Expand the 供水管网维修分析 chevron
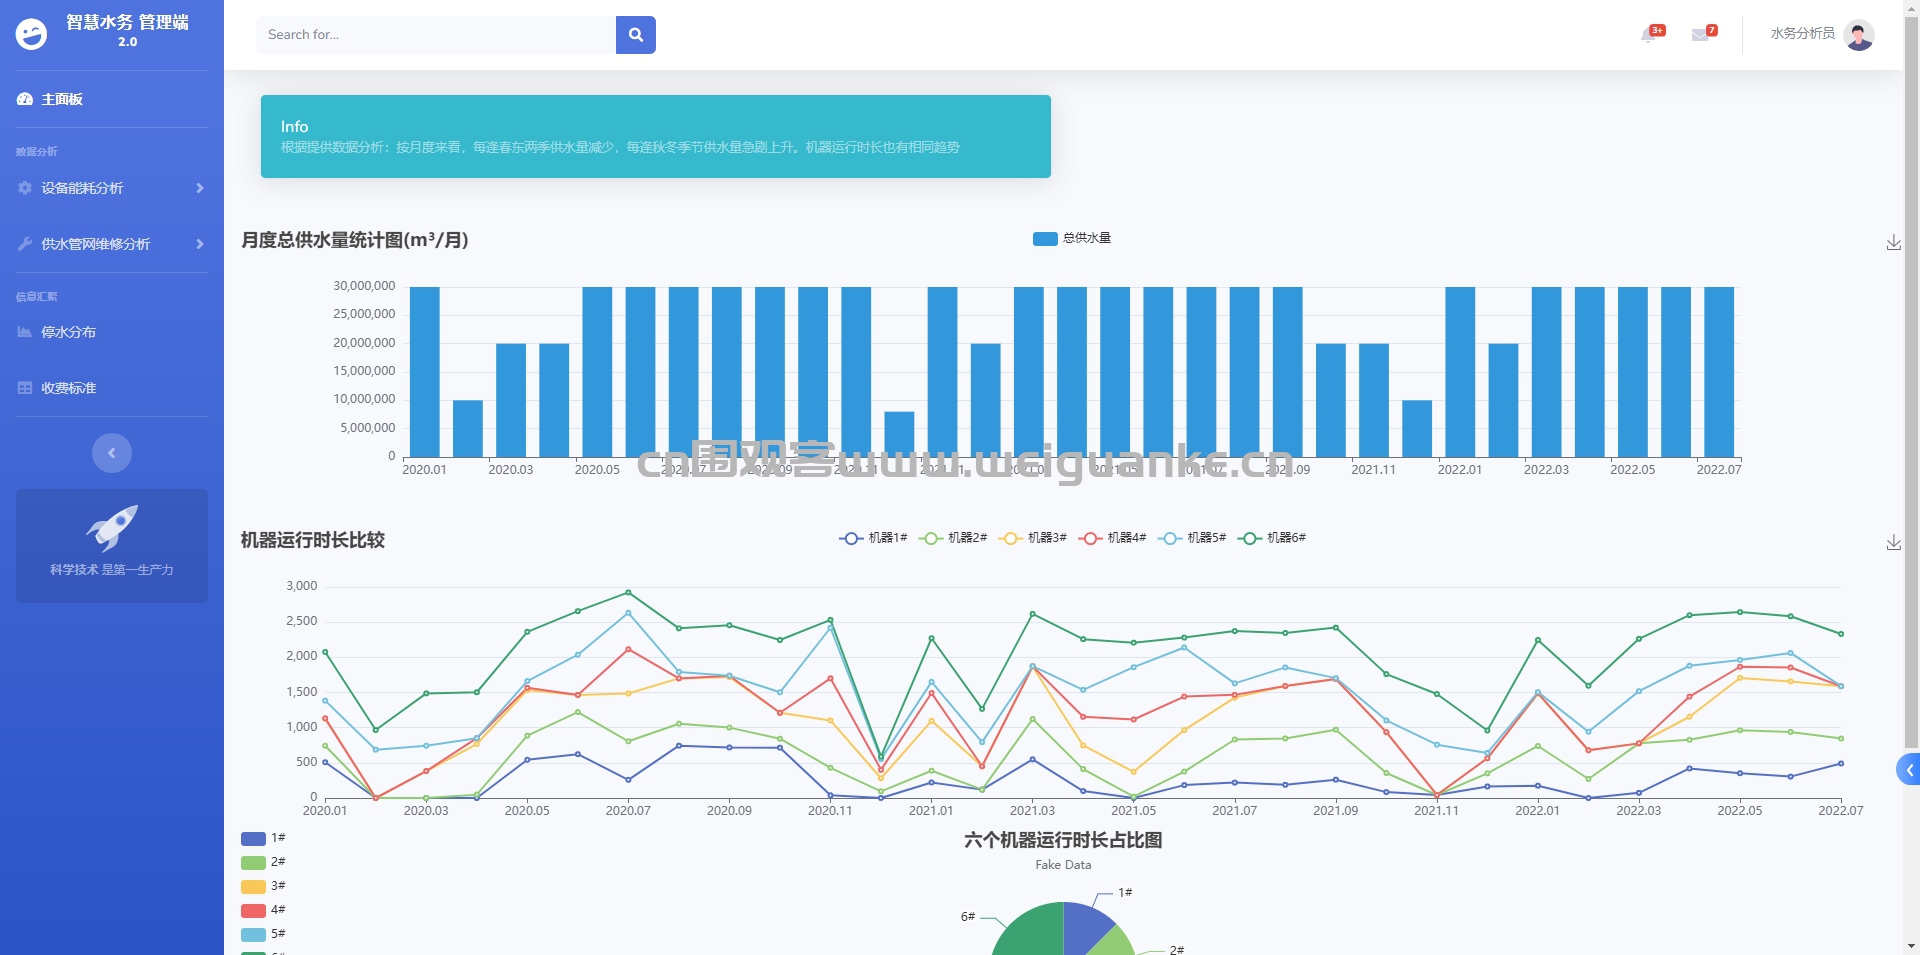The width and height of the screenshot is (1920, 955). (x=200, y=244)
